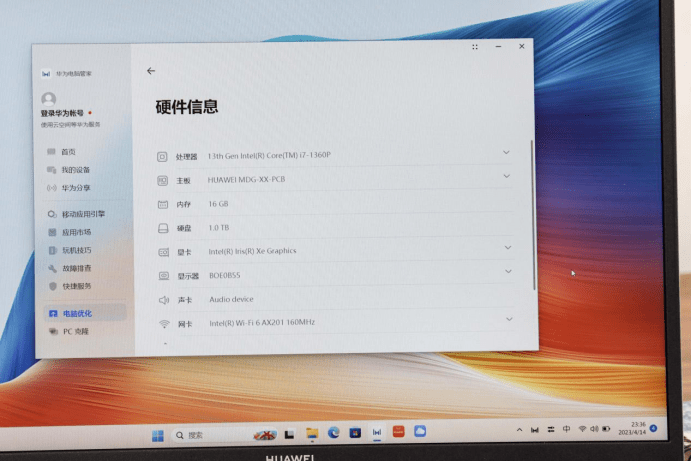Click the speaker icon beside 声卡

pyautogui.click(x=164, y=300)
